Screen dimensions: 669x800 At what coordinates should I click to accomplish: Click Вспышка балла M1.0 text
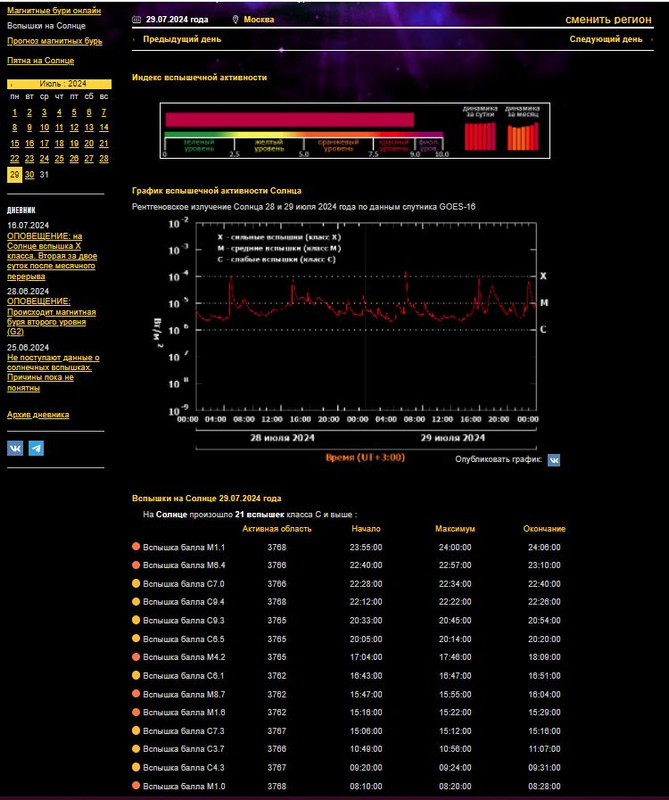(x=184, y=786)
